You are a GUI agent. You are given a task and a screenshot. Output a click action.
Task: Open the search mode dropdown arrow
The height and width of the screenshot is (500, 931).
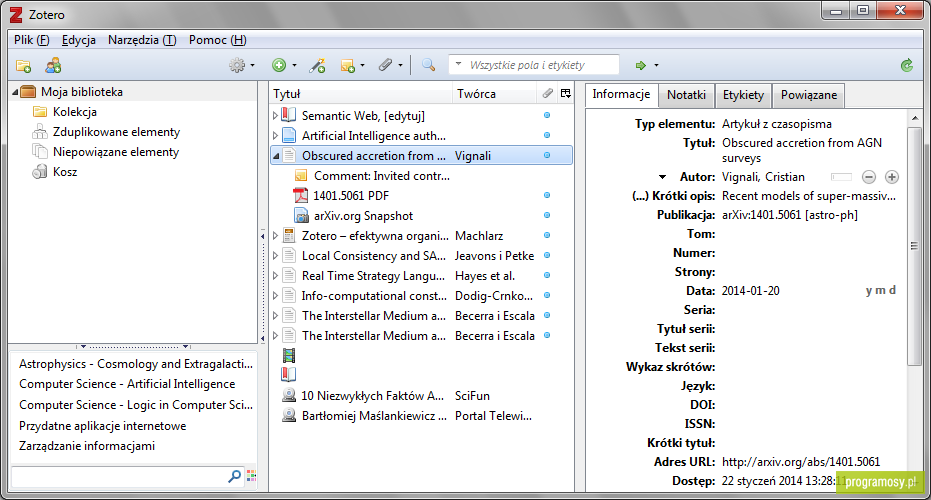point(458,64)
